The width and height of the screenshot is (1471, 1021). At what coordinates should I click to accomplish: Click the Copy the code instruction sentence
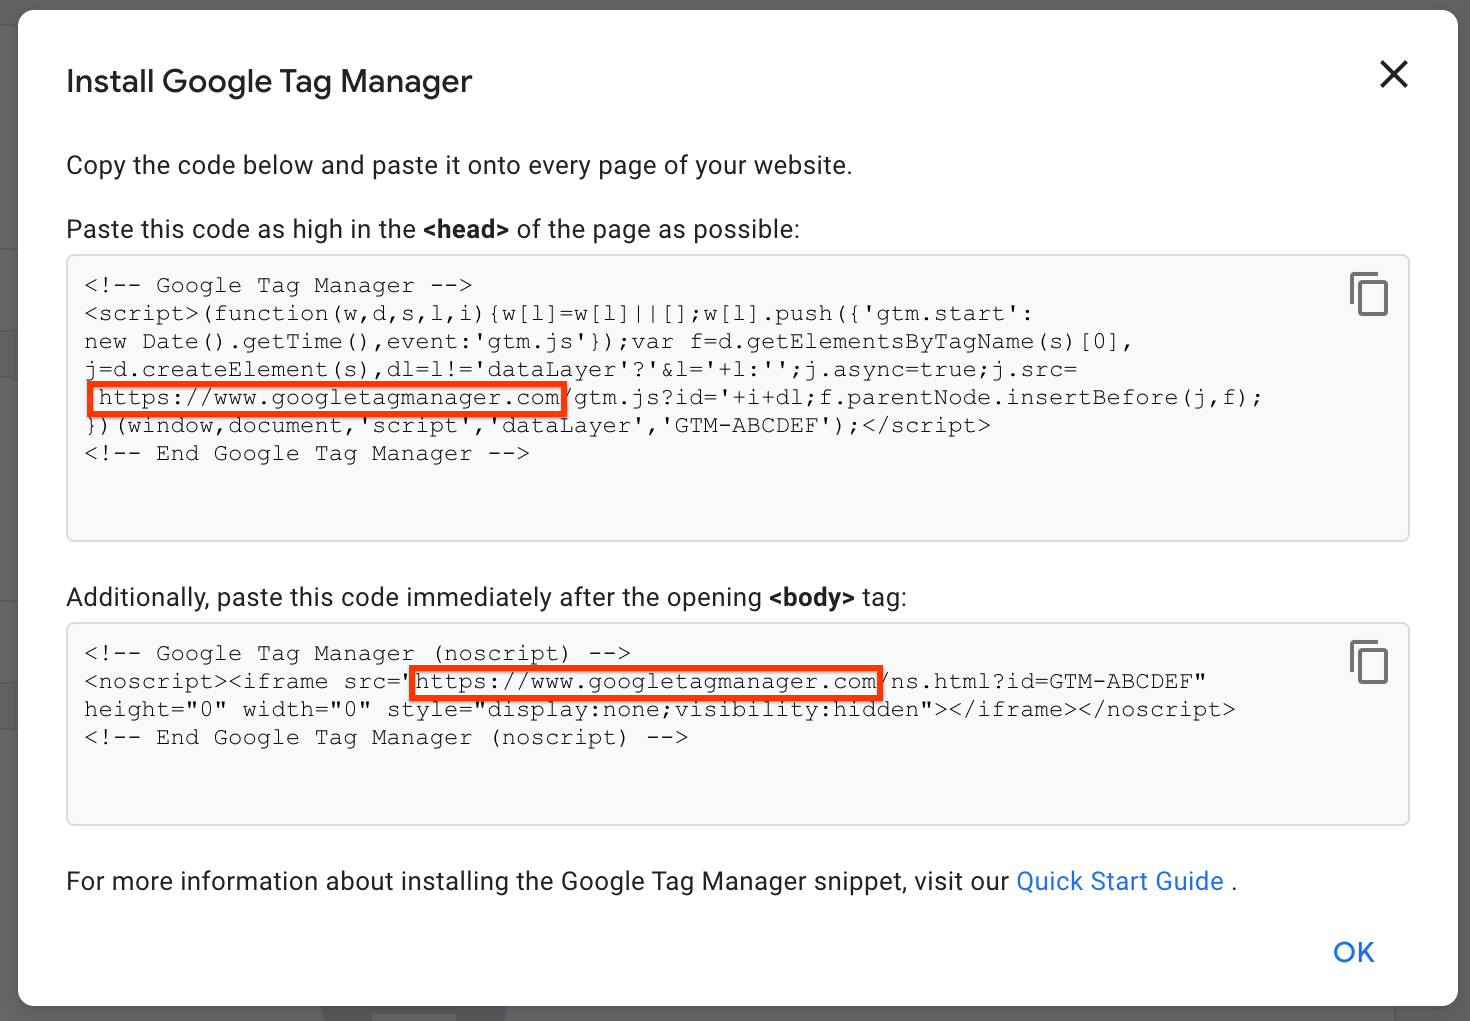click(x=459, y=165)
